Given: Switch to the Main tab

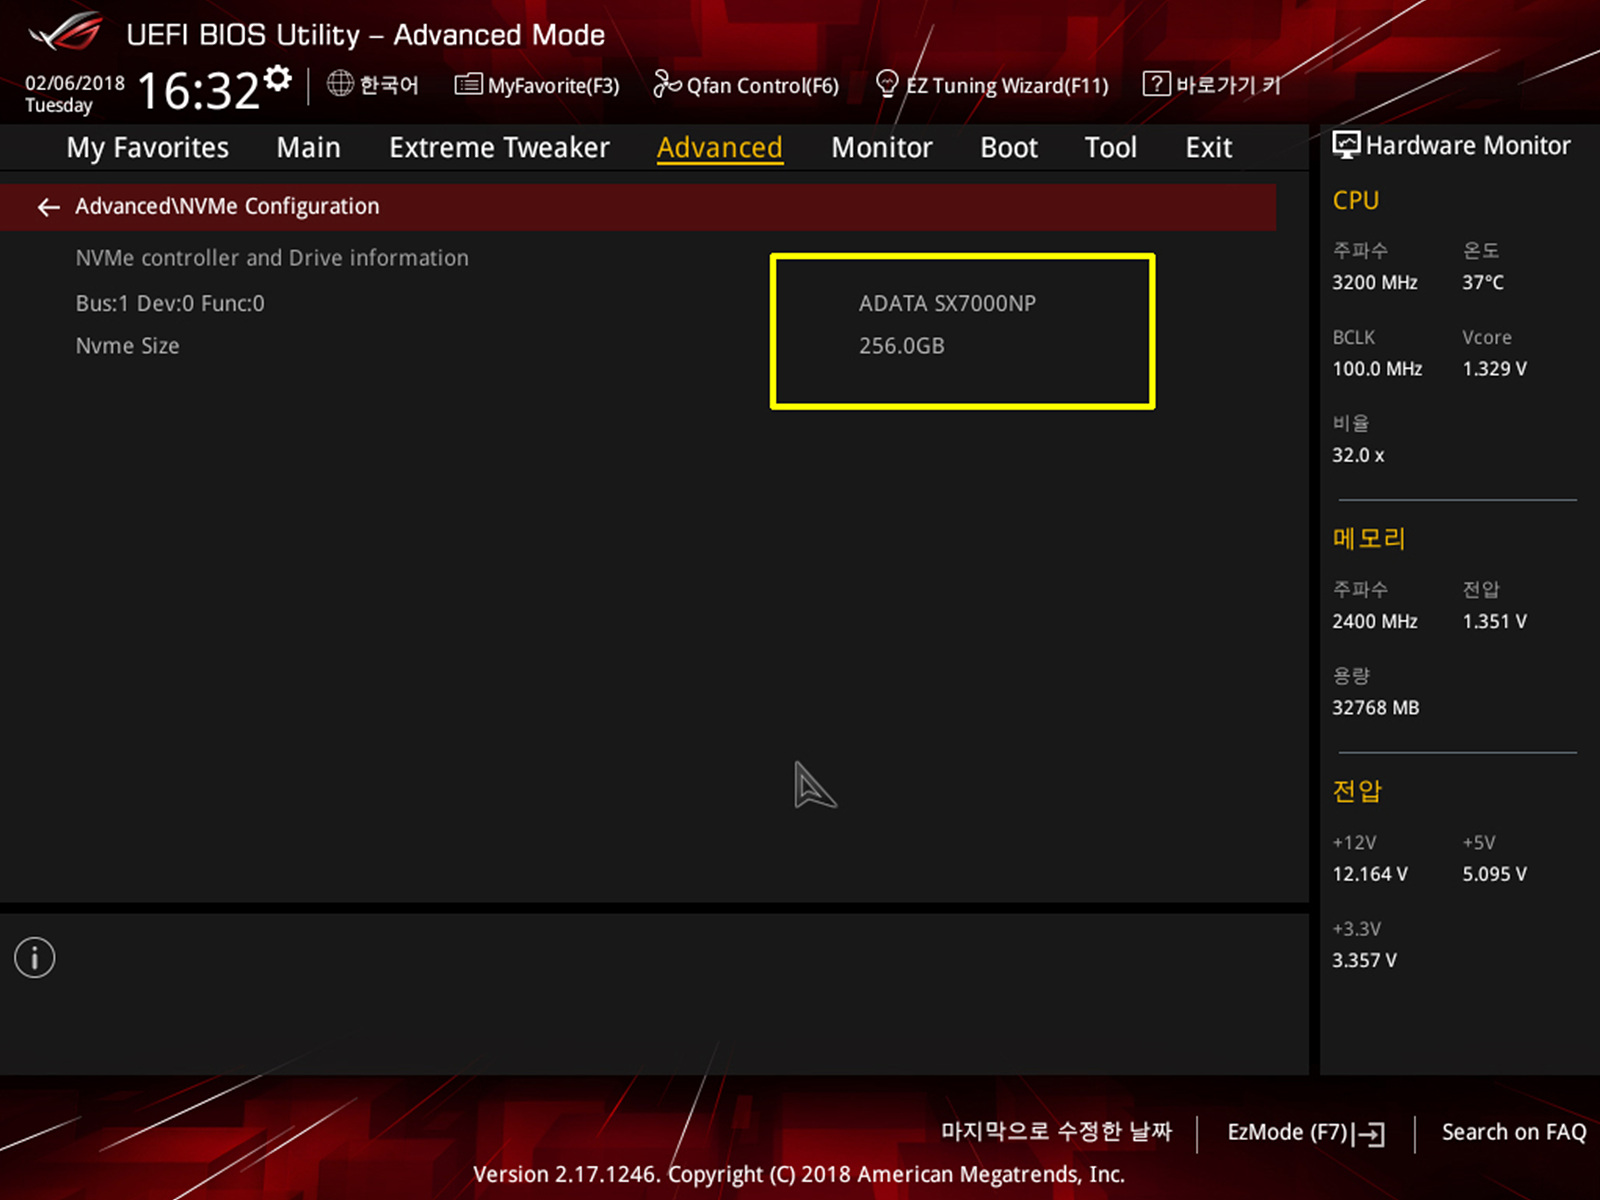Looking at the screenshot, I should (x=308, y=148).
